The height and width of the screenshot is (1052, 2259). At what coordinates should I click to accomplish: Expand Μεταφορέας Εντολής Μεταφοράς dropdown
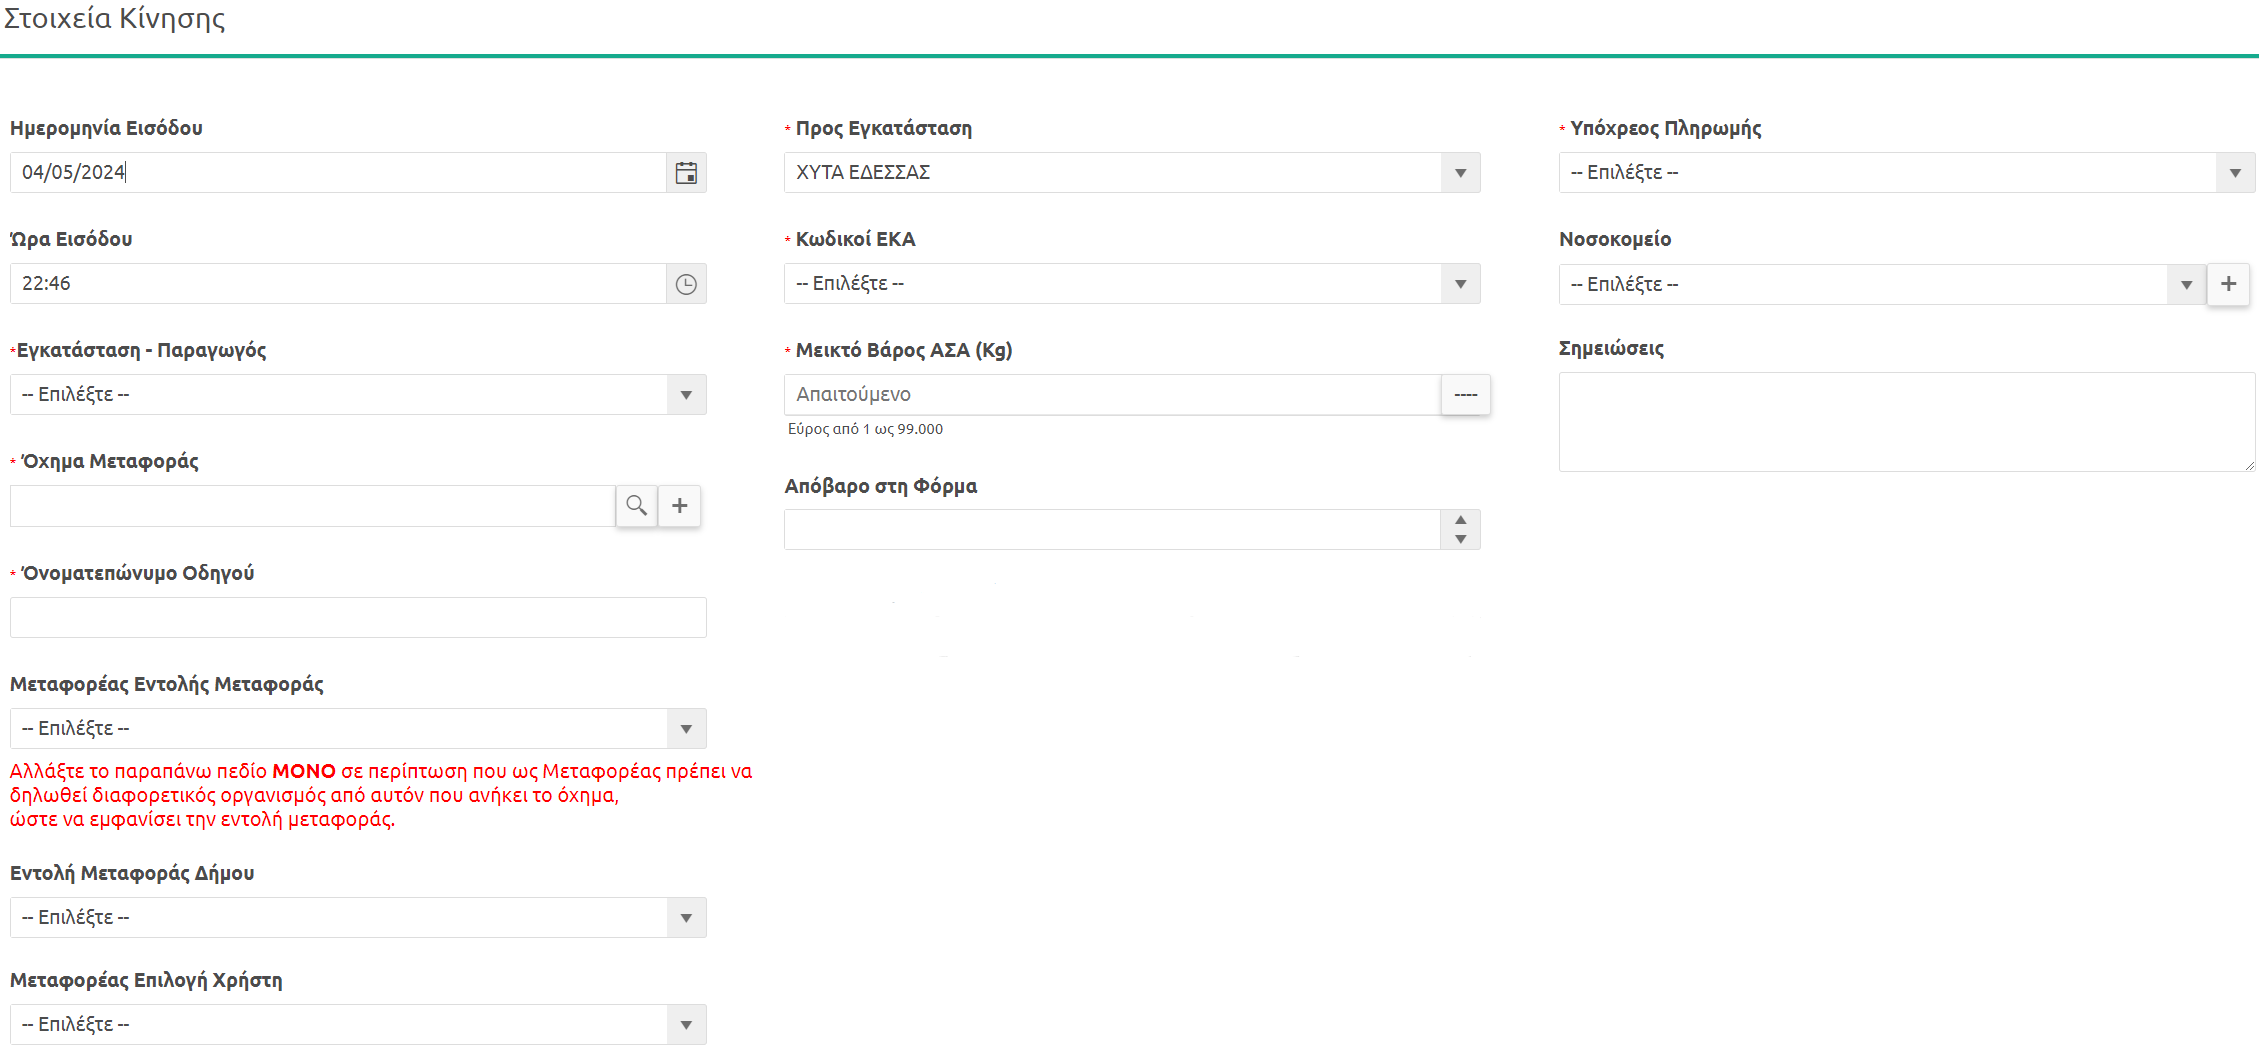686,729
